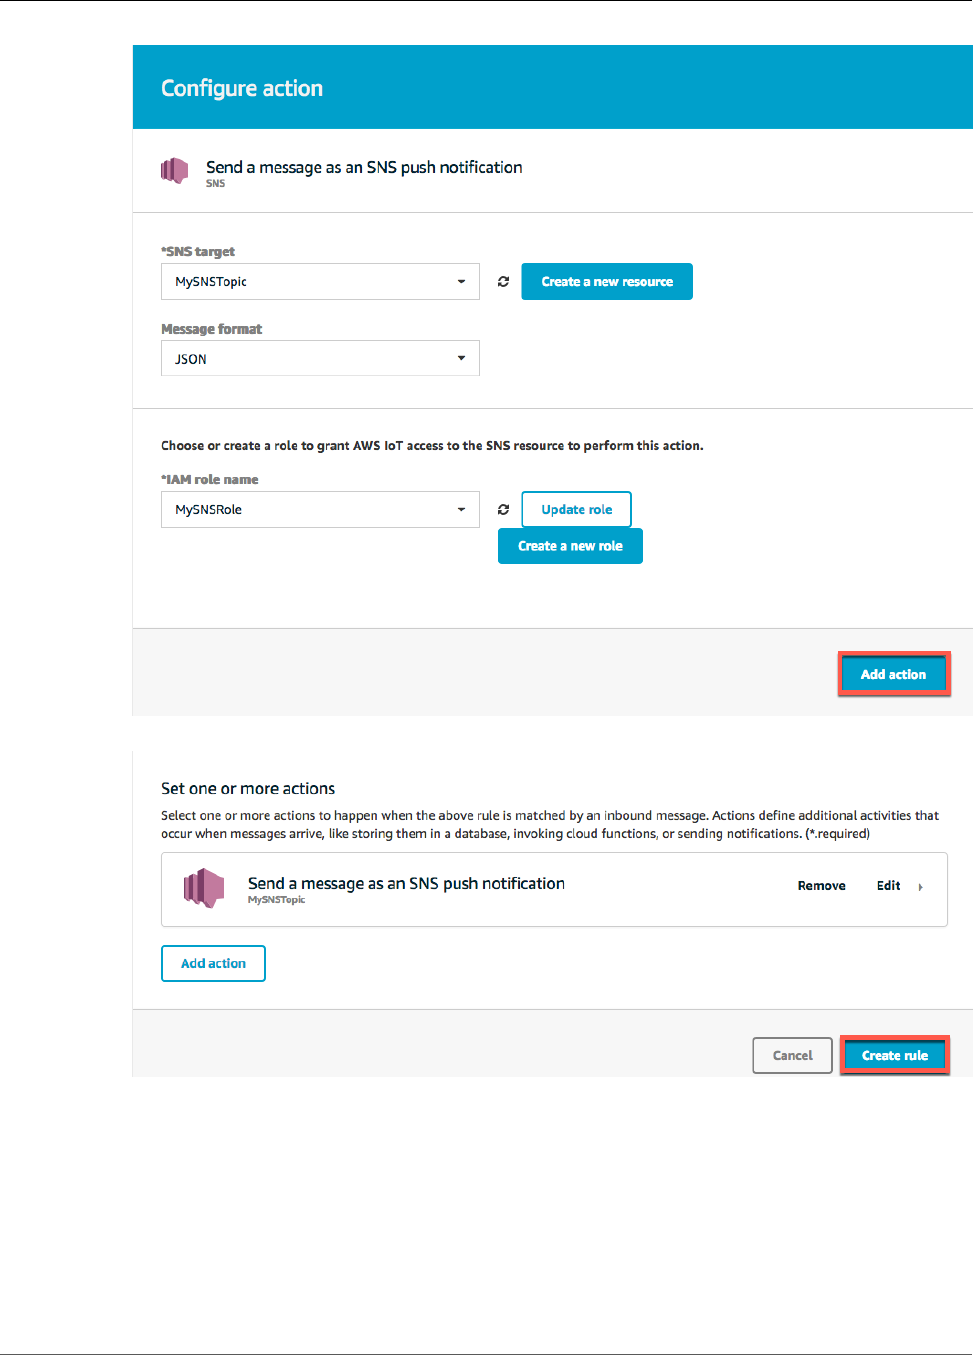Click the SNS icon in Configure action header
This screenshot has width=973, height=1355.
coord(175,170)
